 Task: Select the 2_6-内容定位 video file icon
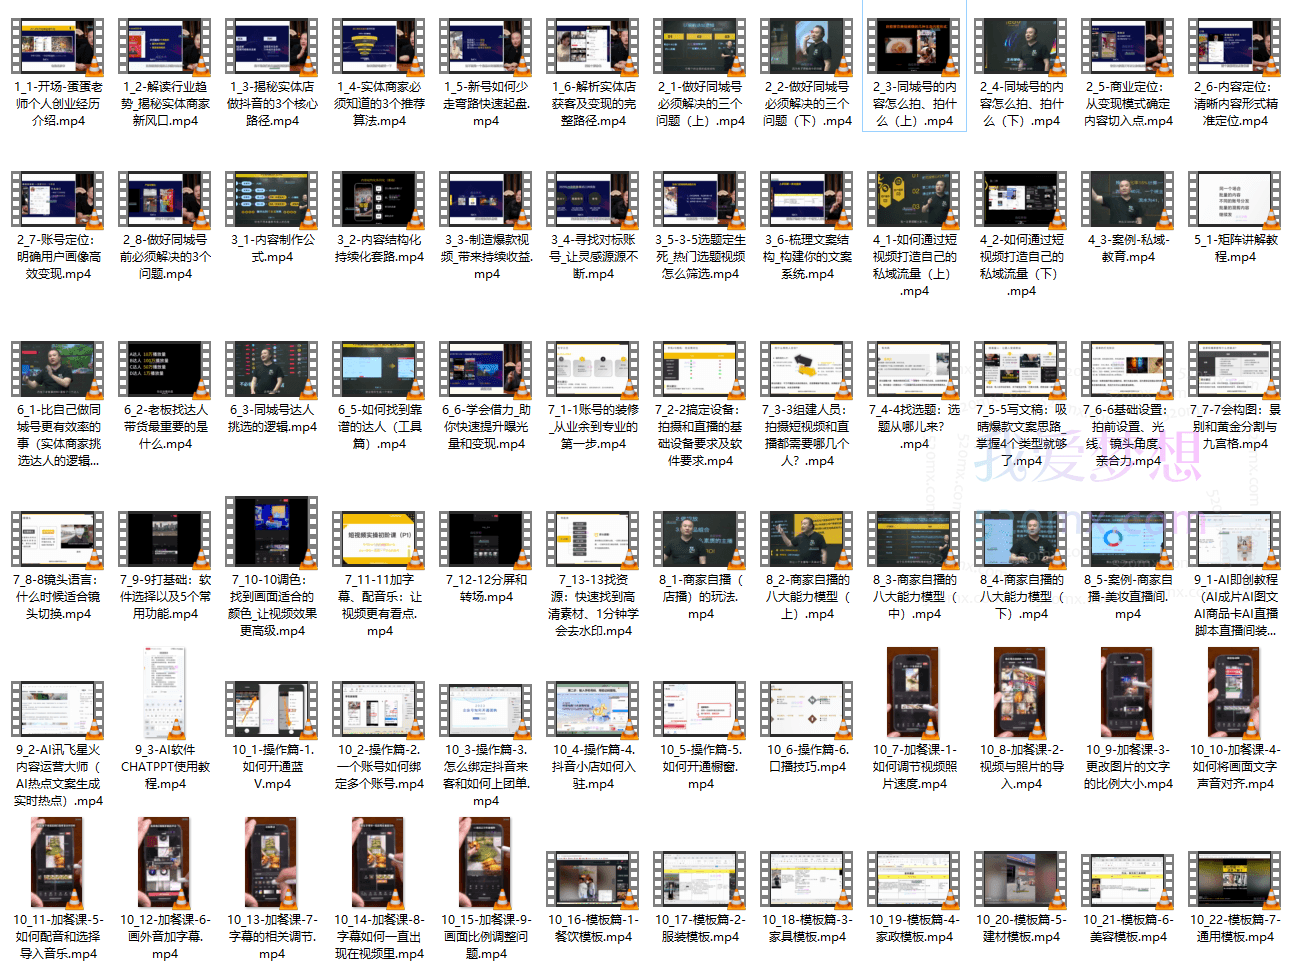point(1235,47)
